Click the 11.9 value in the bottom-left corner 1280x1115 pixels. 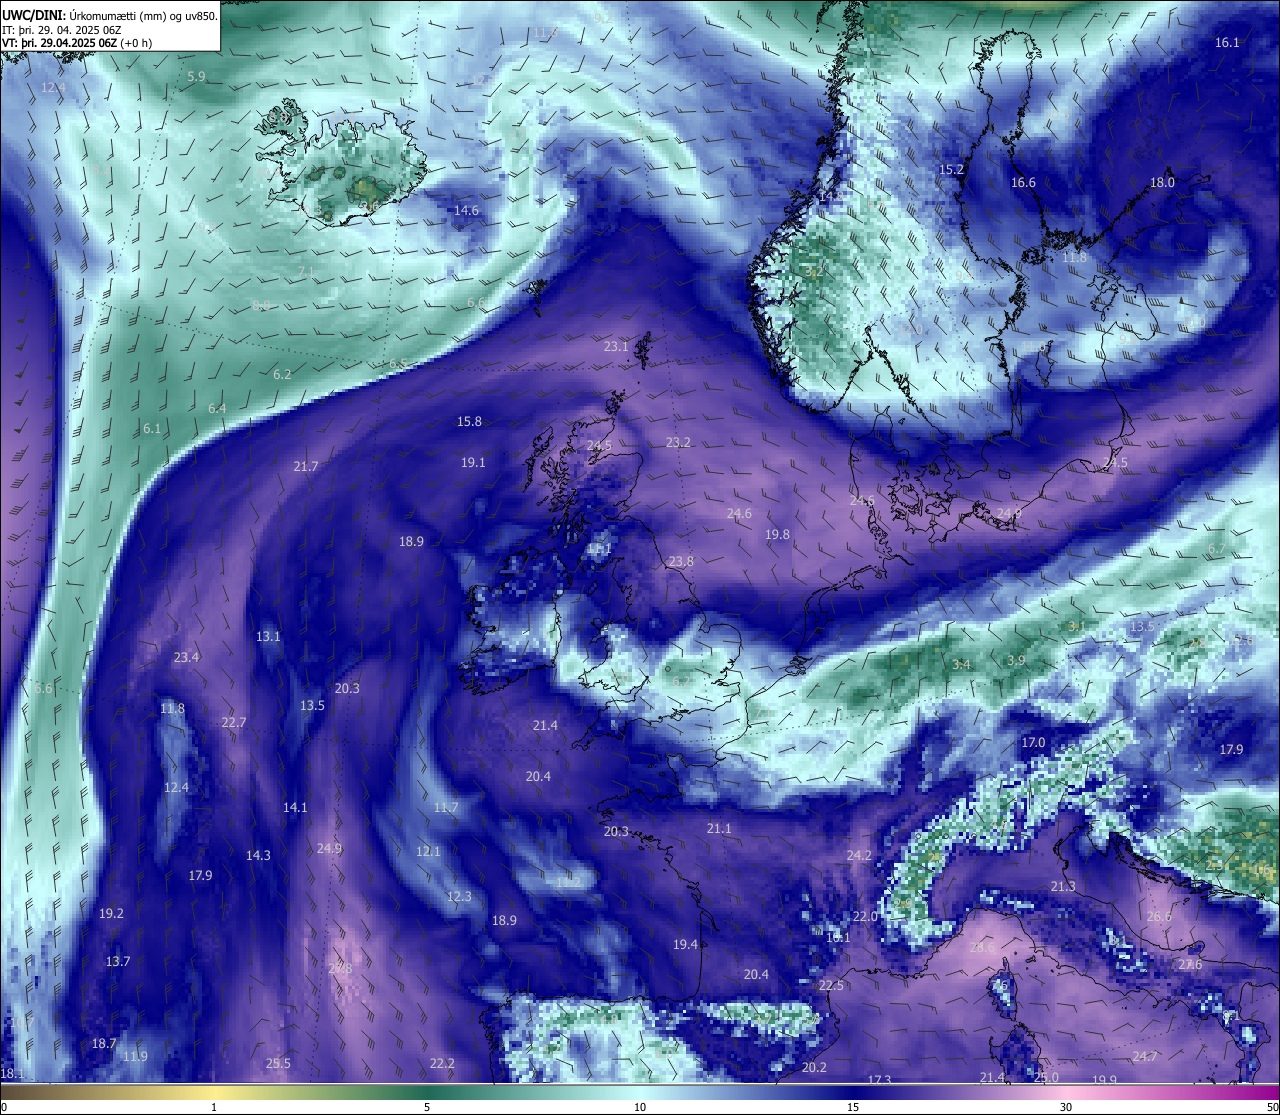pyautogui.click(x=135, y=1057)
